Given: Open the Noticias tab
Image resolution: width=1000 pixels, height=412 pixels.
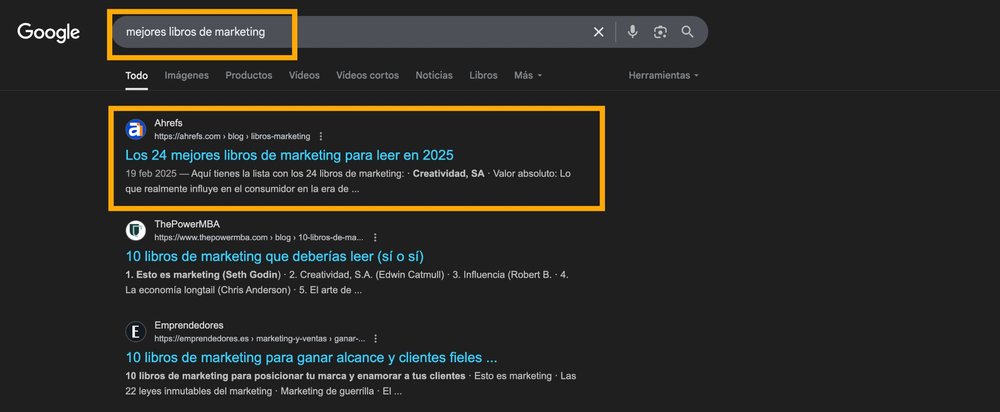Looking at the screenshot, I should (x=434, y=75).
